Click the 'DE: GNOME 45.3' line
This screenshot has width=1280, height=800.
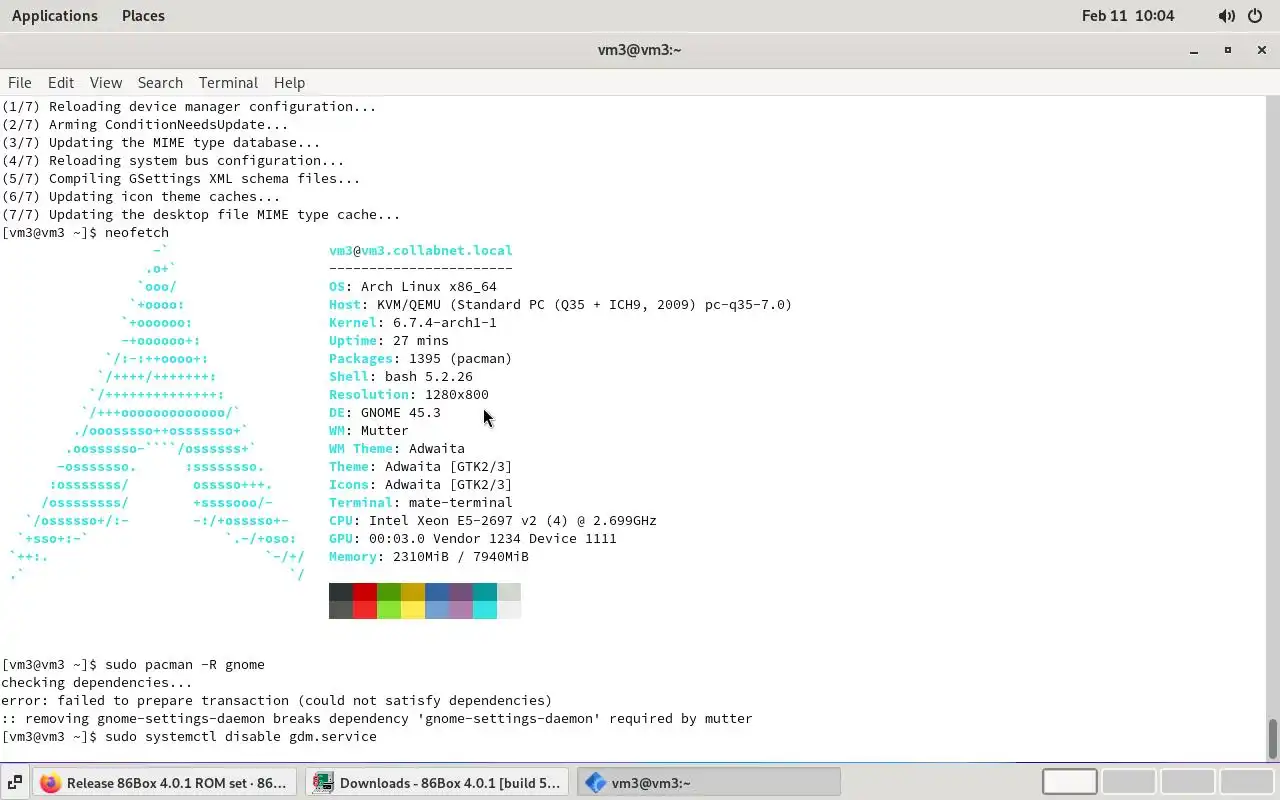tap(385, 413)
